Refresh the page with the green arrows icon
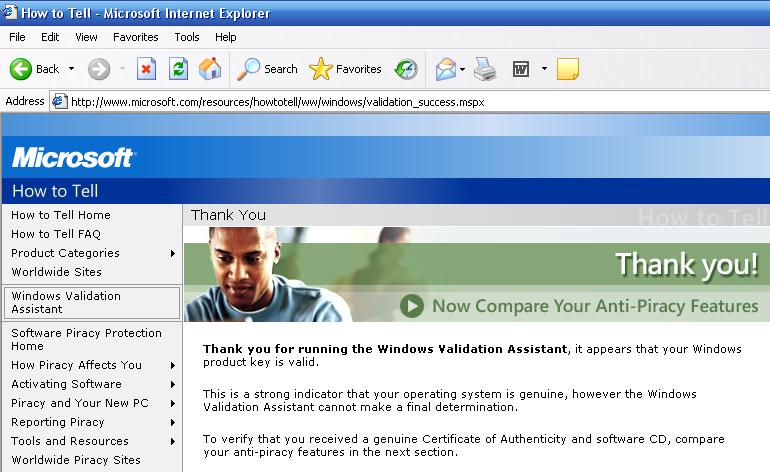This screenshot has width=770, height=472. pyautogui.click(x=178, y=69)
